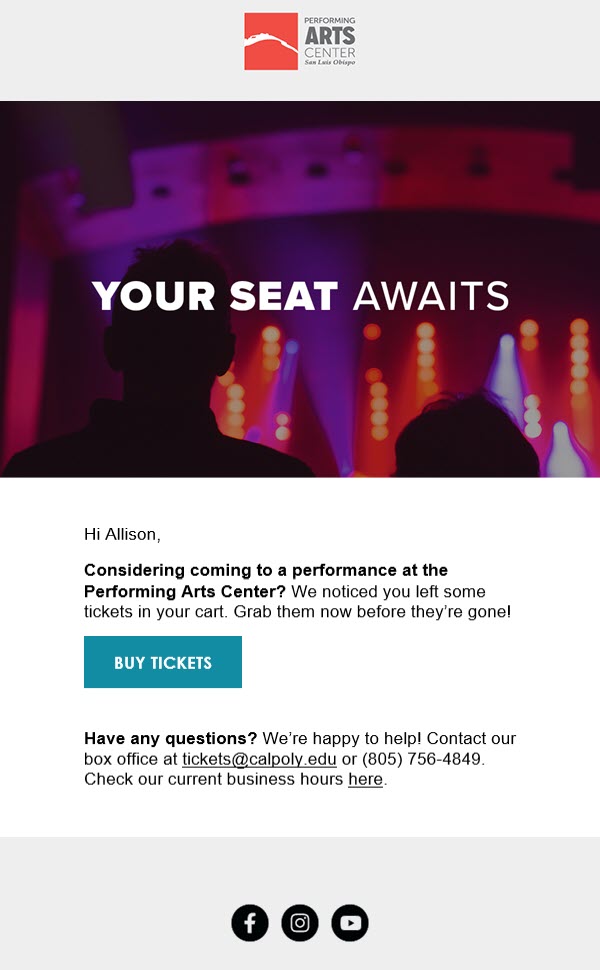Click the (805) 756-4849 phone number

point(422,759)
